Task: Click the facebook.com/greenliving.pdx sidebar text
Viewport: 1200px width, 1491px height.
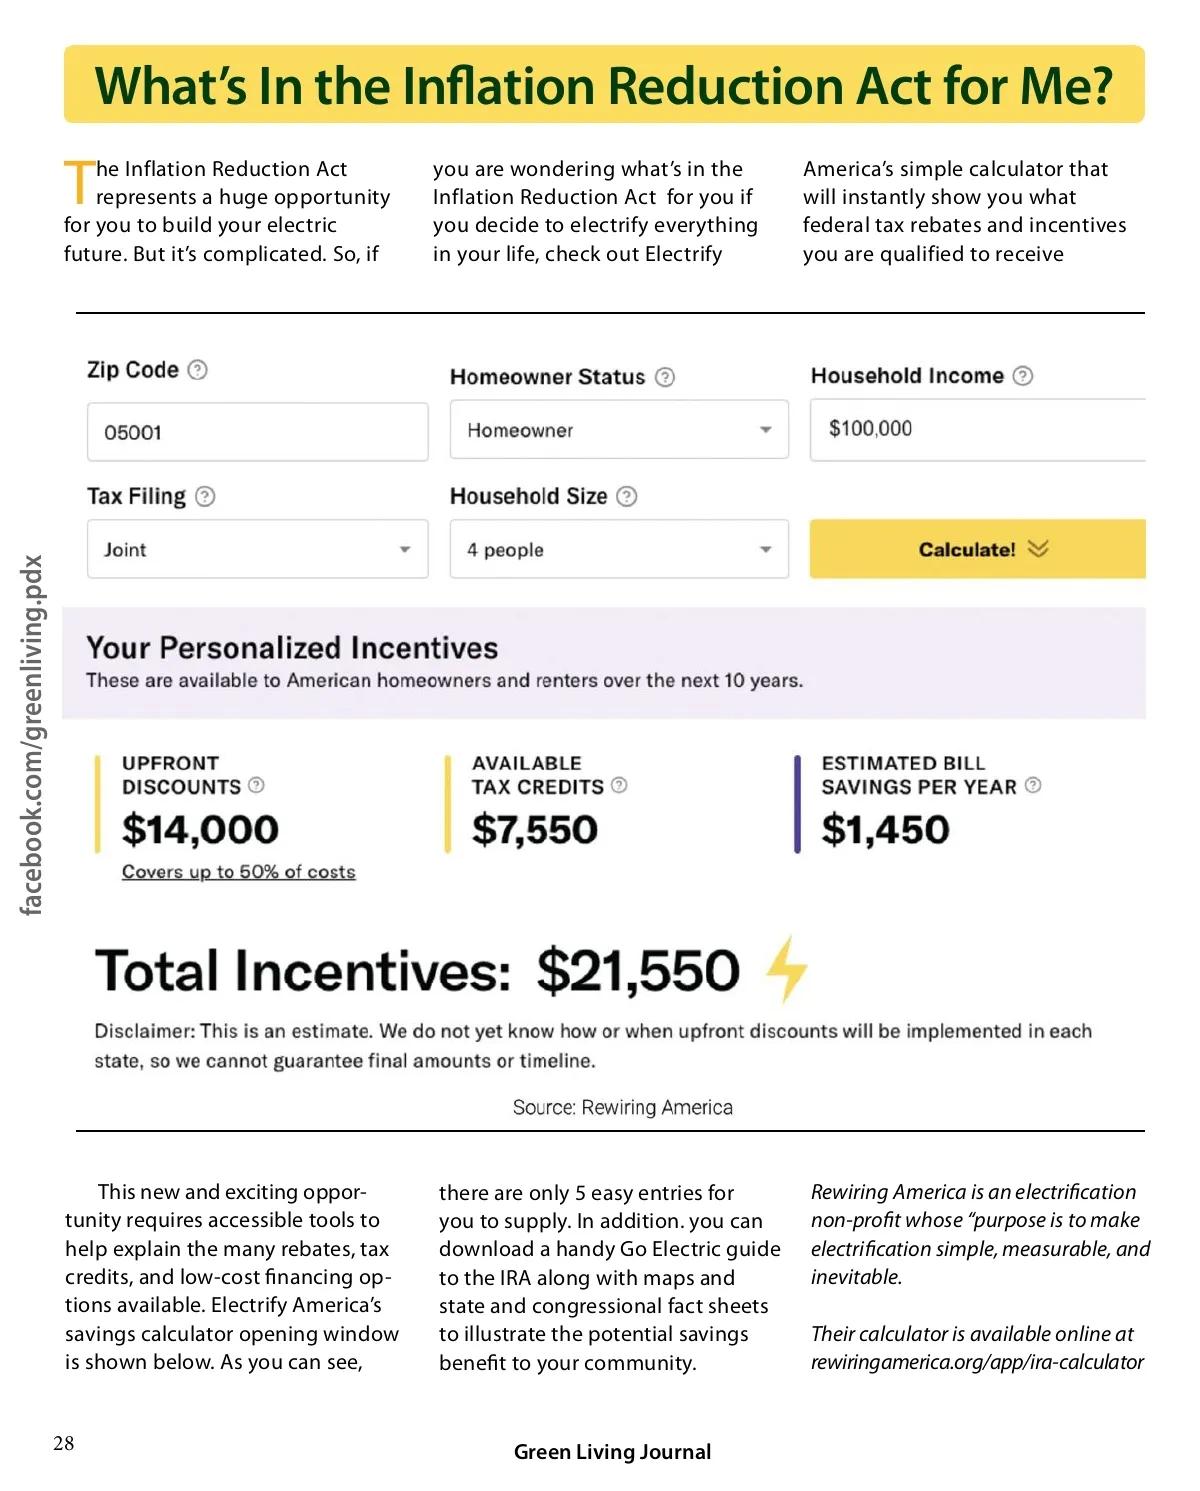Action: [x=32, y=735]
